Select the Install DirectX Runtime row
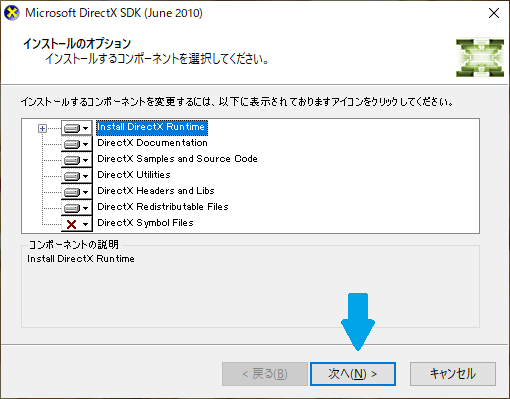The height and width of the screenshot is (399, 510). [152, 127]
